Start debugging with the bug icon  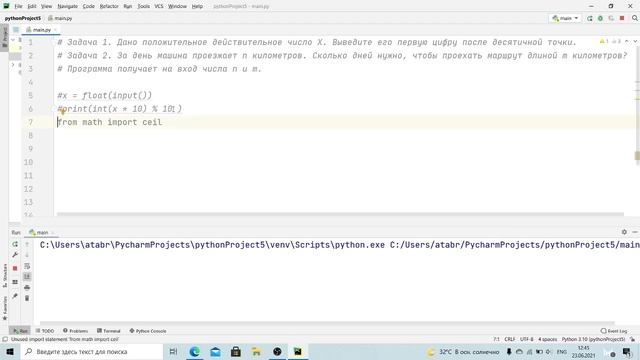pos(600,18)
